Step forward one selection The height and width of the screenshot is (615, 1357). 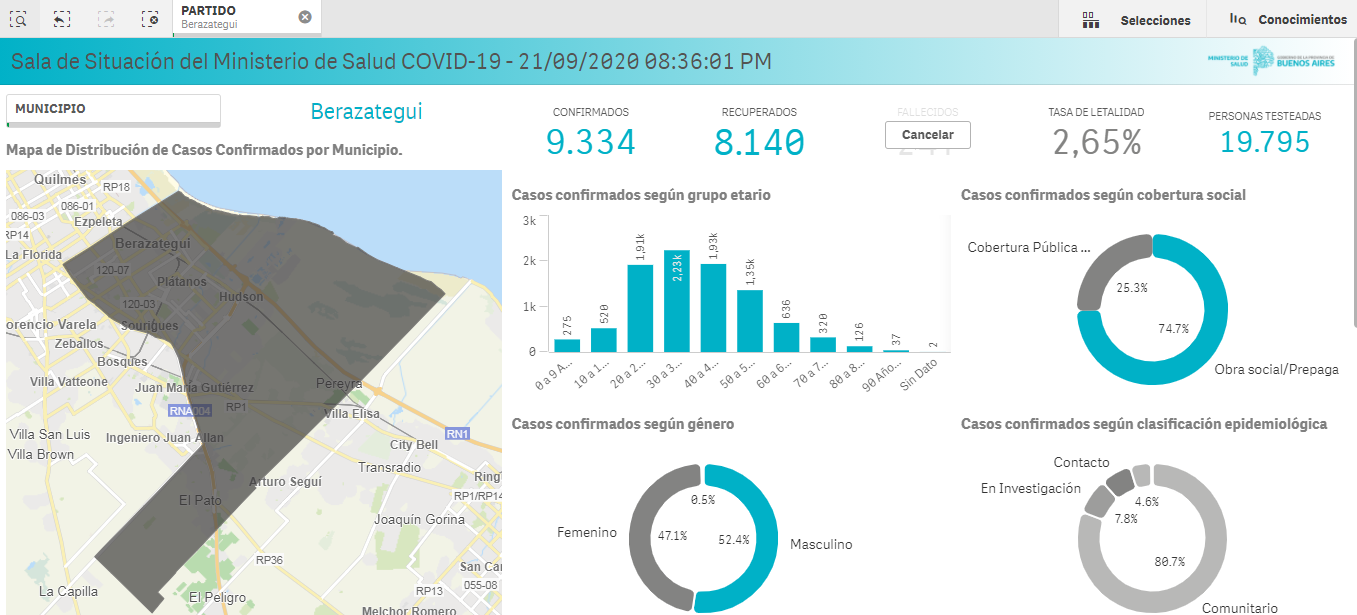(x=106, y=19)
